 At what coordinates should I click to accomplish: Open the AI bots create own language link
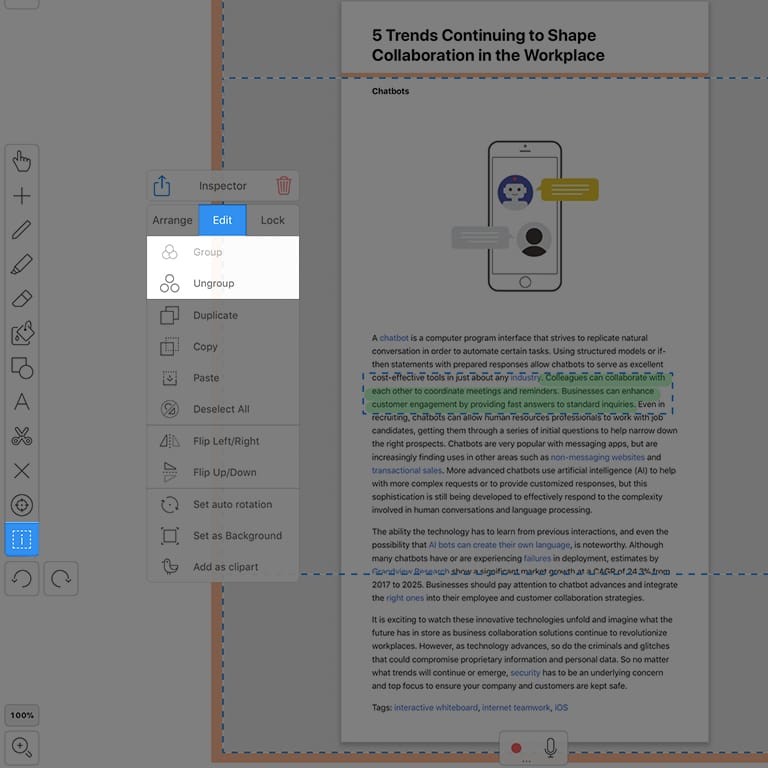coord(499,545)
